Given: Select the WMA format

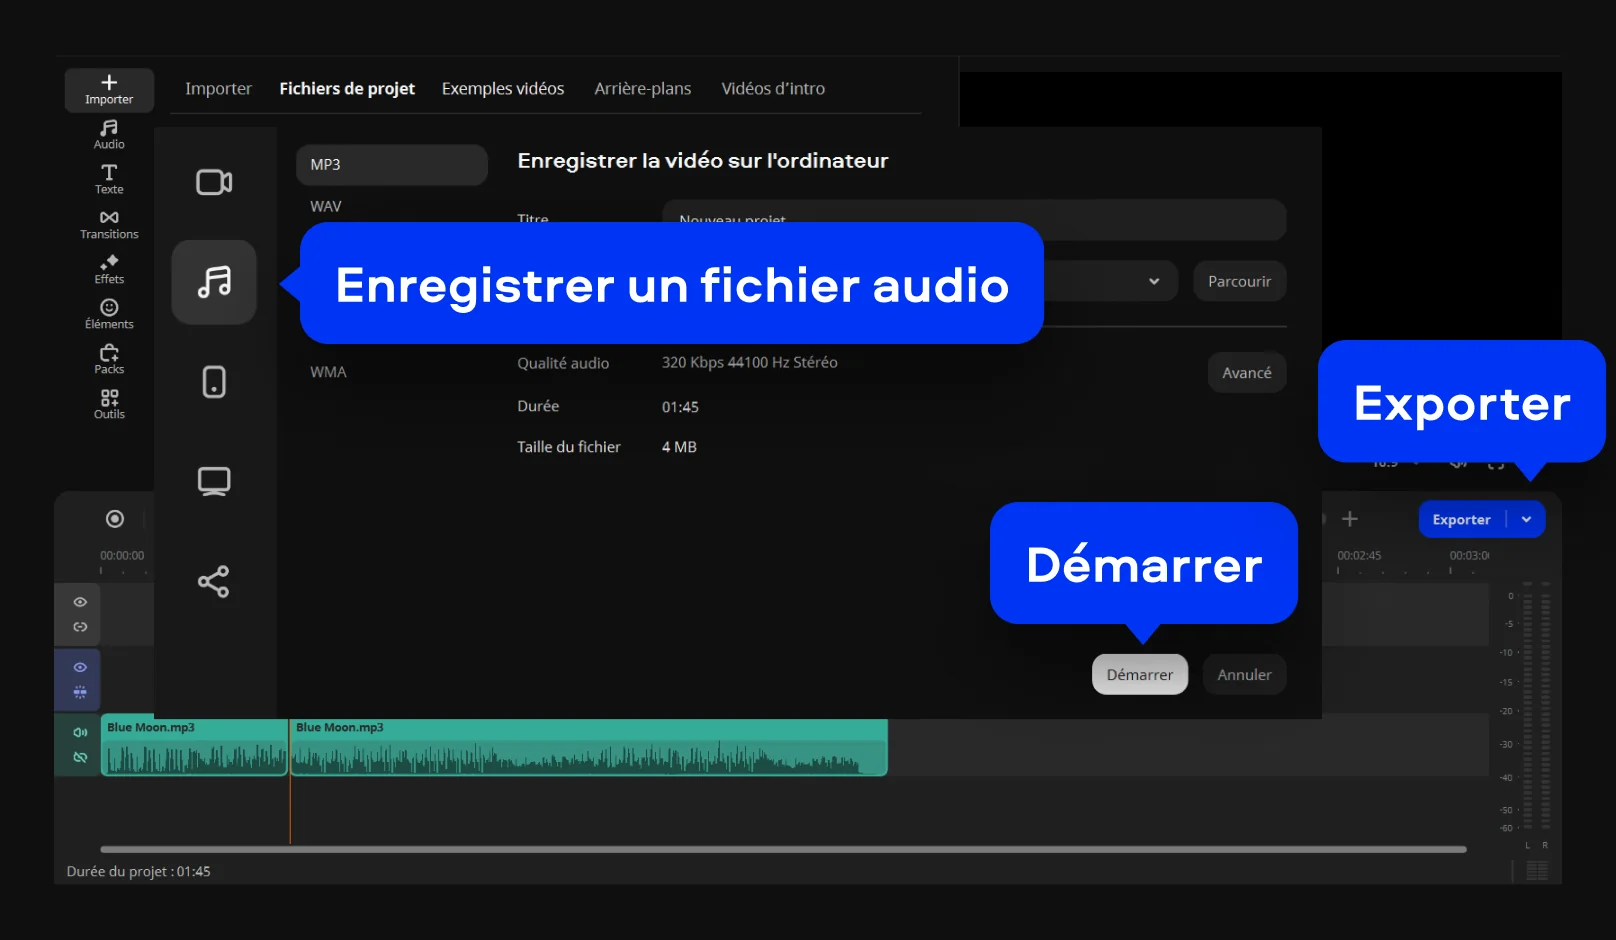Looking at the screenshot, I should click(328, 372).
